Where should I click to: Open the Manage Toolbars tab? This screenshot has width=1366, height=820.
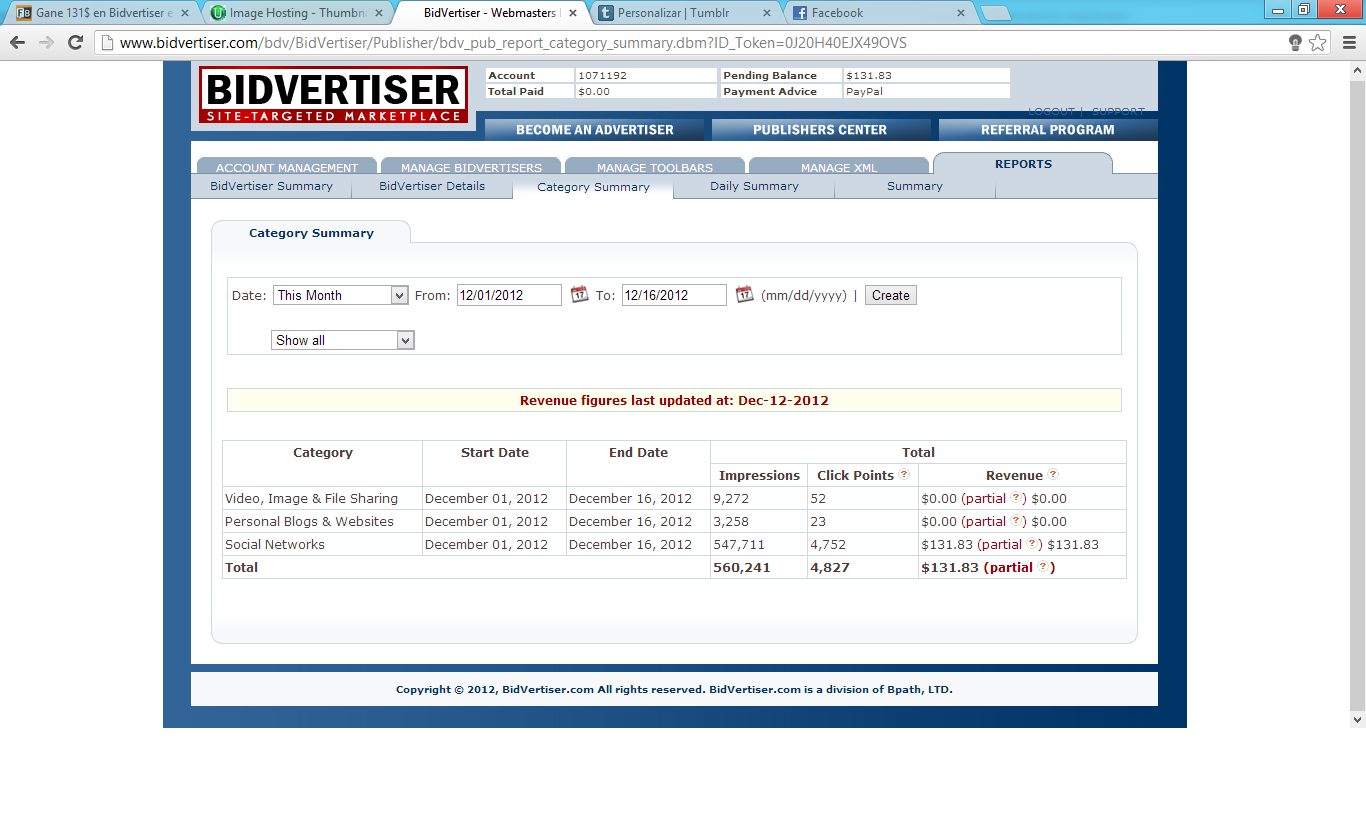tap(655, 167)
